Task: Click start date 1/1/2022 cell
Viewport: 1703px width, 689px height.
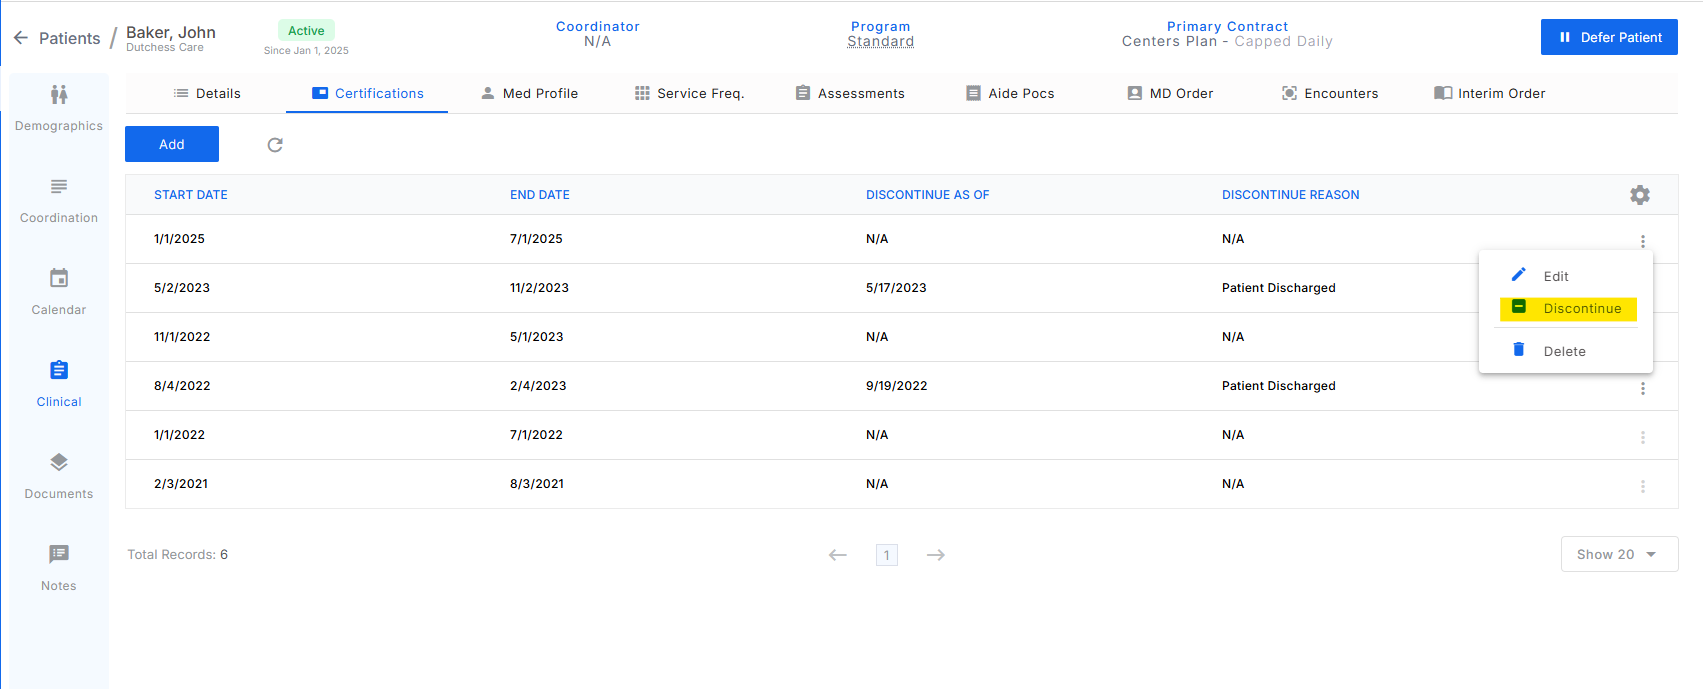Action: coord(179,435)
